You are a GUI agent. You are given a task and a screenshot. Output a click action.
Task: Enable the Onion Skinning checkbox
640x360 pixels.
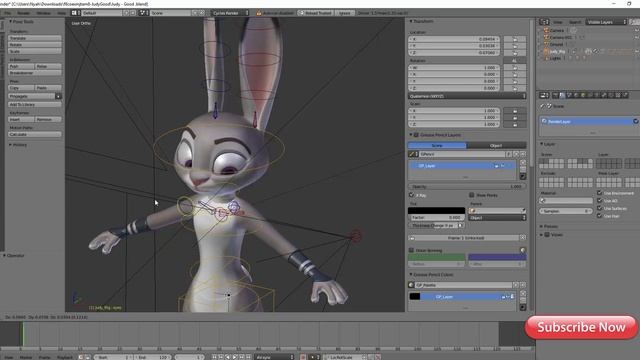411,250
